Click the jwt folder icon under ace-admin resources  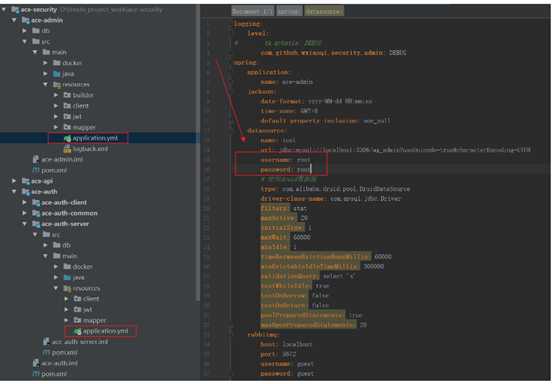coord(67,116)
